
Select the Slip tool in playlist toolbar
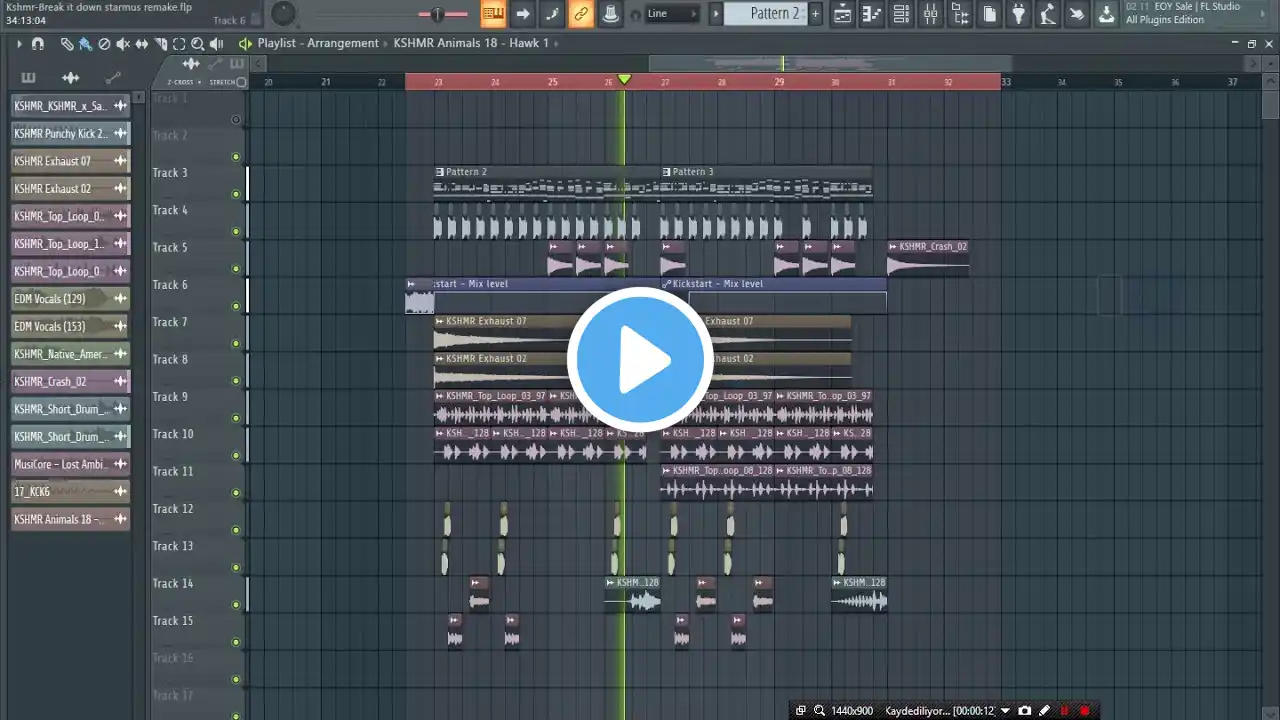(x=142, y=44)
